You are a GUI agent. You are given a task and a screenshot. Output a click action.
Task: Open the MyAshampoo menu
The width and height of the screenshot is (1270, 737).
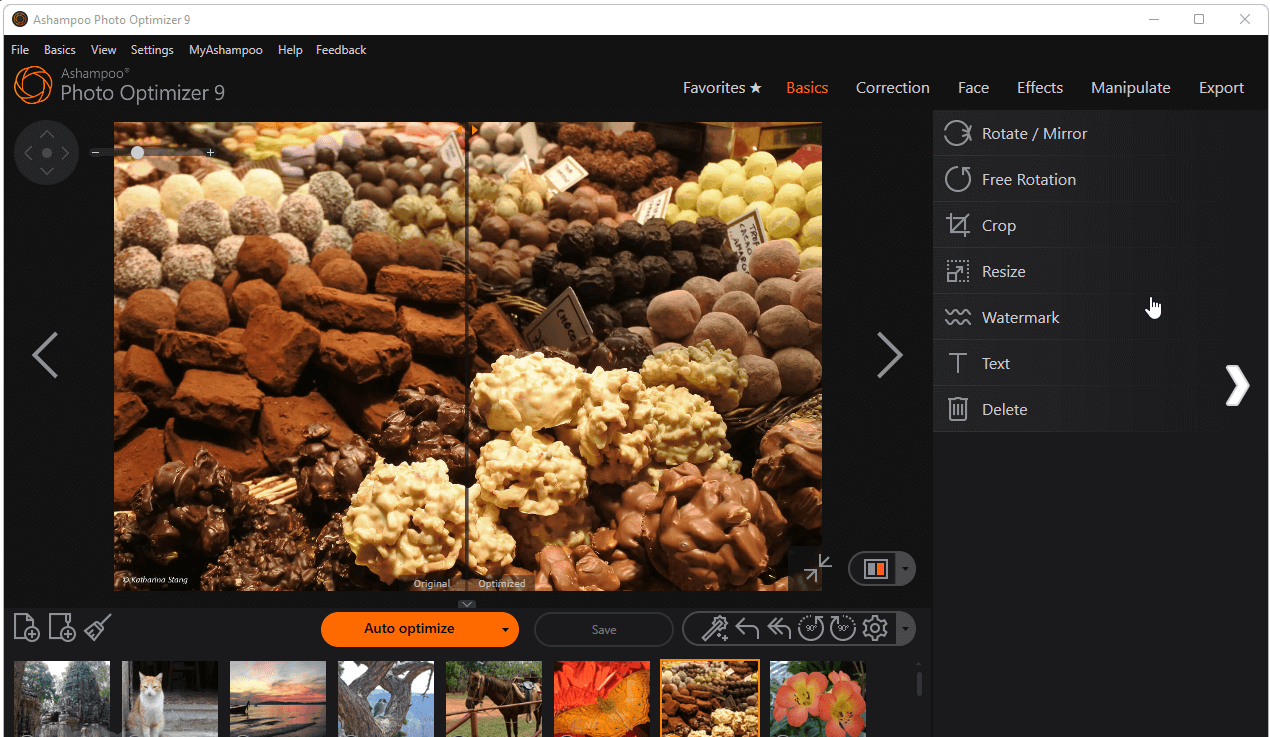tap(225, 50)
